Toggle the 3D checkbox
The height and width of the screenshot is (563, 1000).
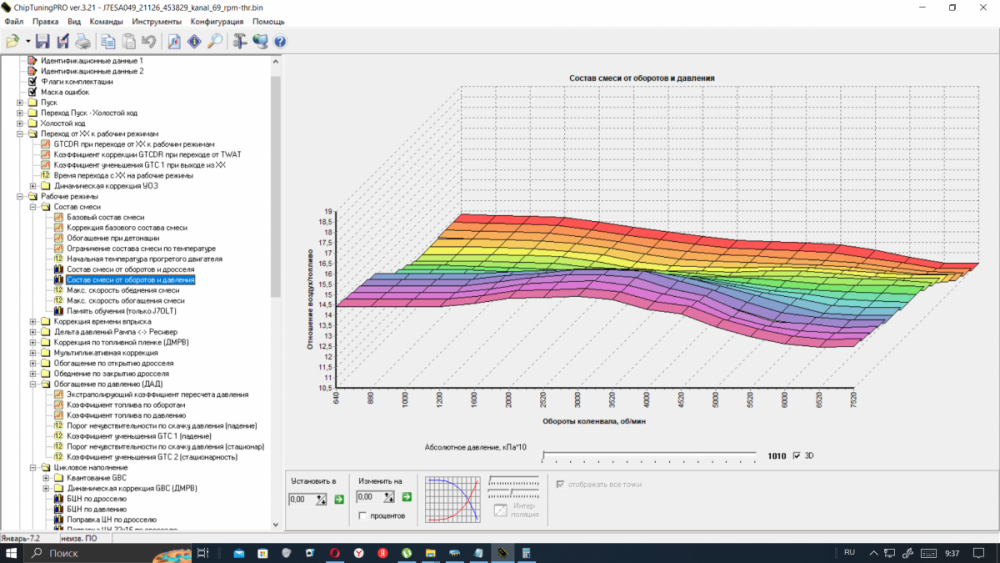pos(797,456)
